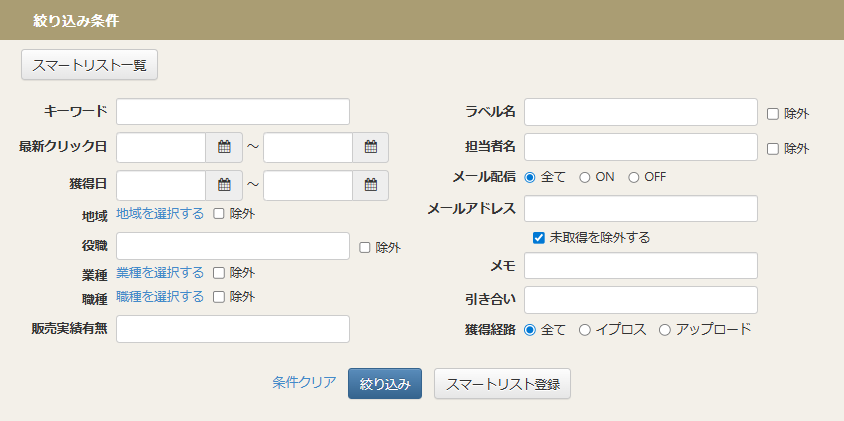Open calendar for 最新クリック日 end date
The width and height of the screenshot is (844, 421).
[370, 147]
